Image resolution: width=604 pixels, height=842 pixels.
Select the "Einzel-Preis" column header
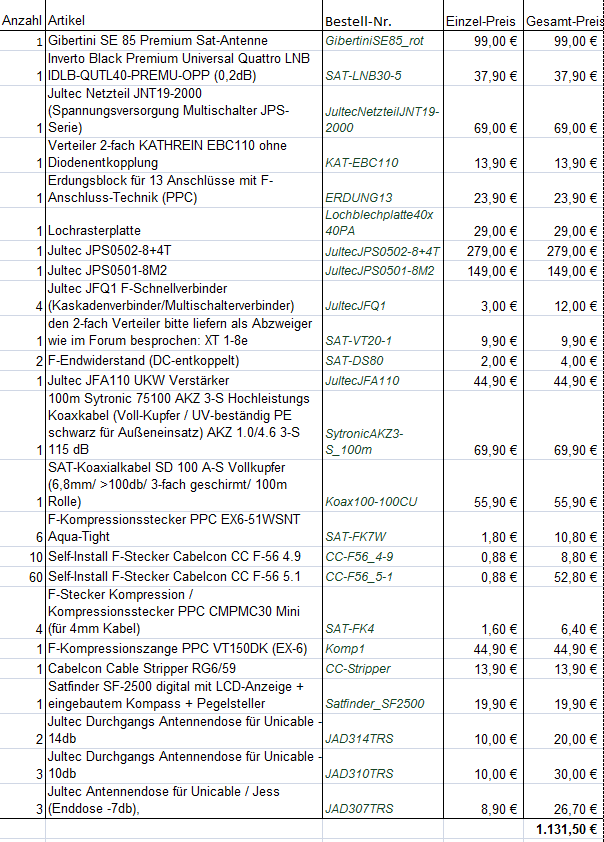tap(484, 21)
